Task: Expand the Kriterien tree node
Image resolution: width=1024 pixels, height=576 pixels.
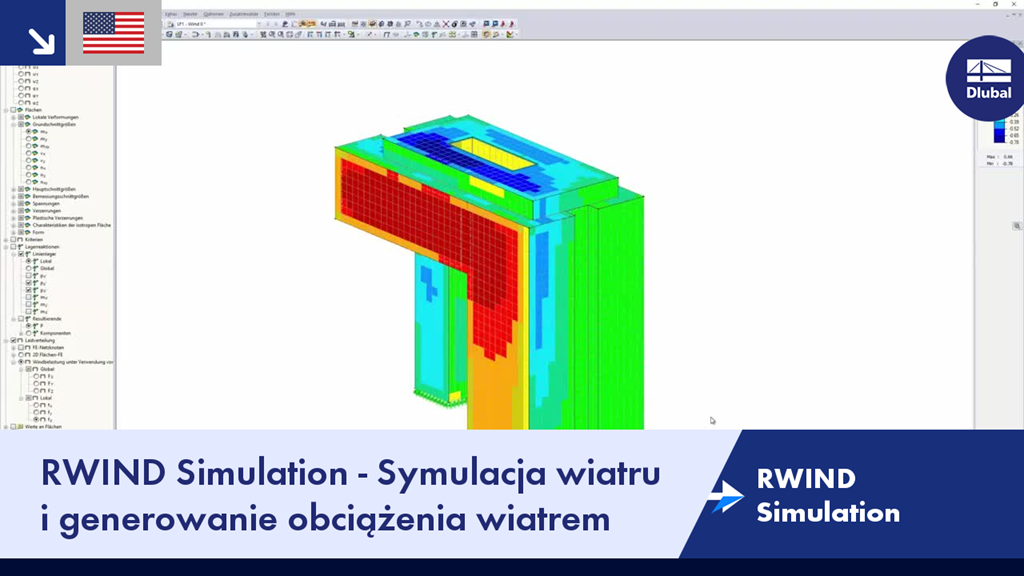Action: 6,240
